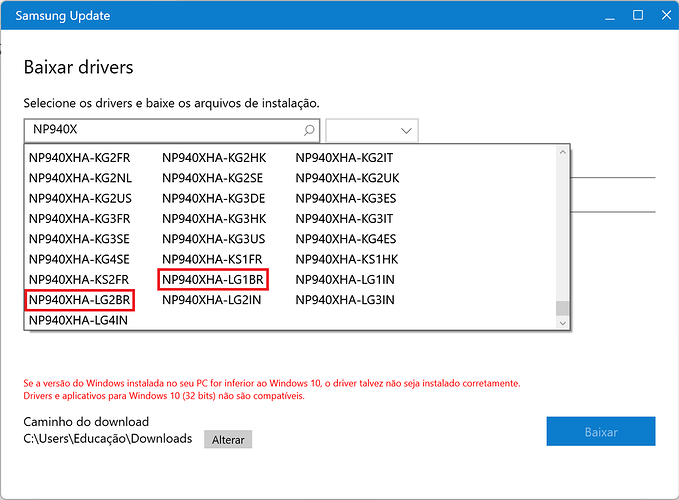
Task: Choose NP940XHA-KG3FR from the list
Action: pyautogui.click(x=80, y=219)
